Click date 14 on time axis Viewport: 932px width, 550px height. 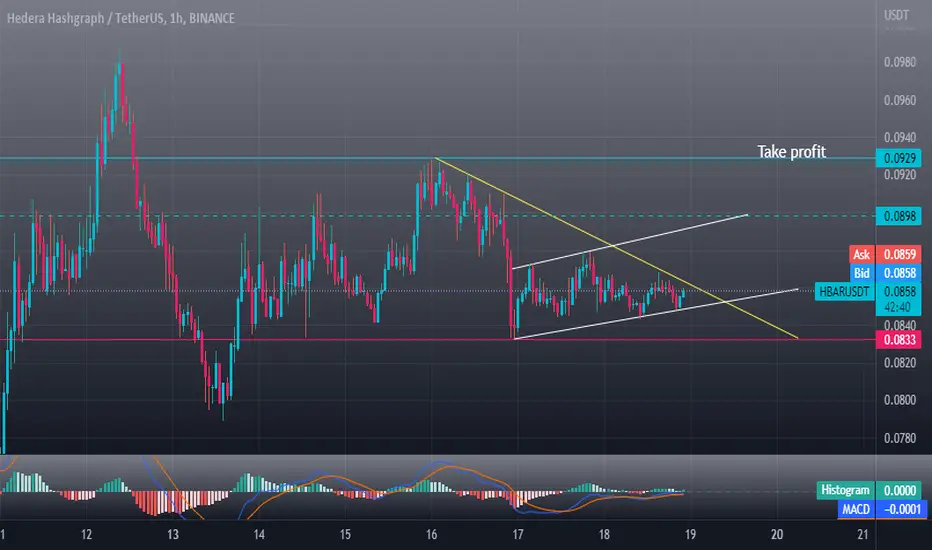point(259,534)
